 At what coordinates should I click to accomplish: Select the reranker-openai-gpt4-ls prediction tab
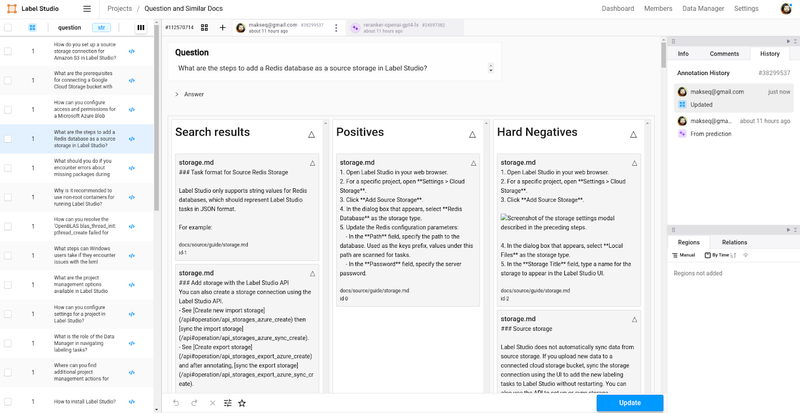click(406, 28)
